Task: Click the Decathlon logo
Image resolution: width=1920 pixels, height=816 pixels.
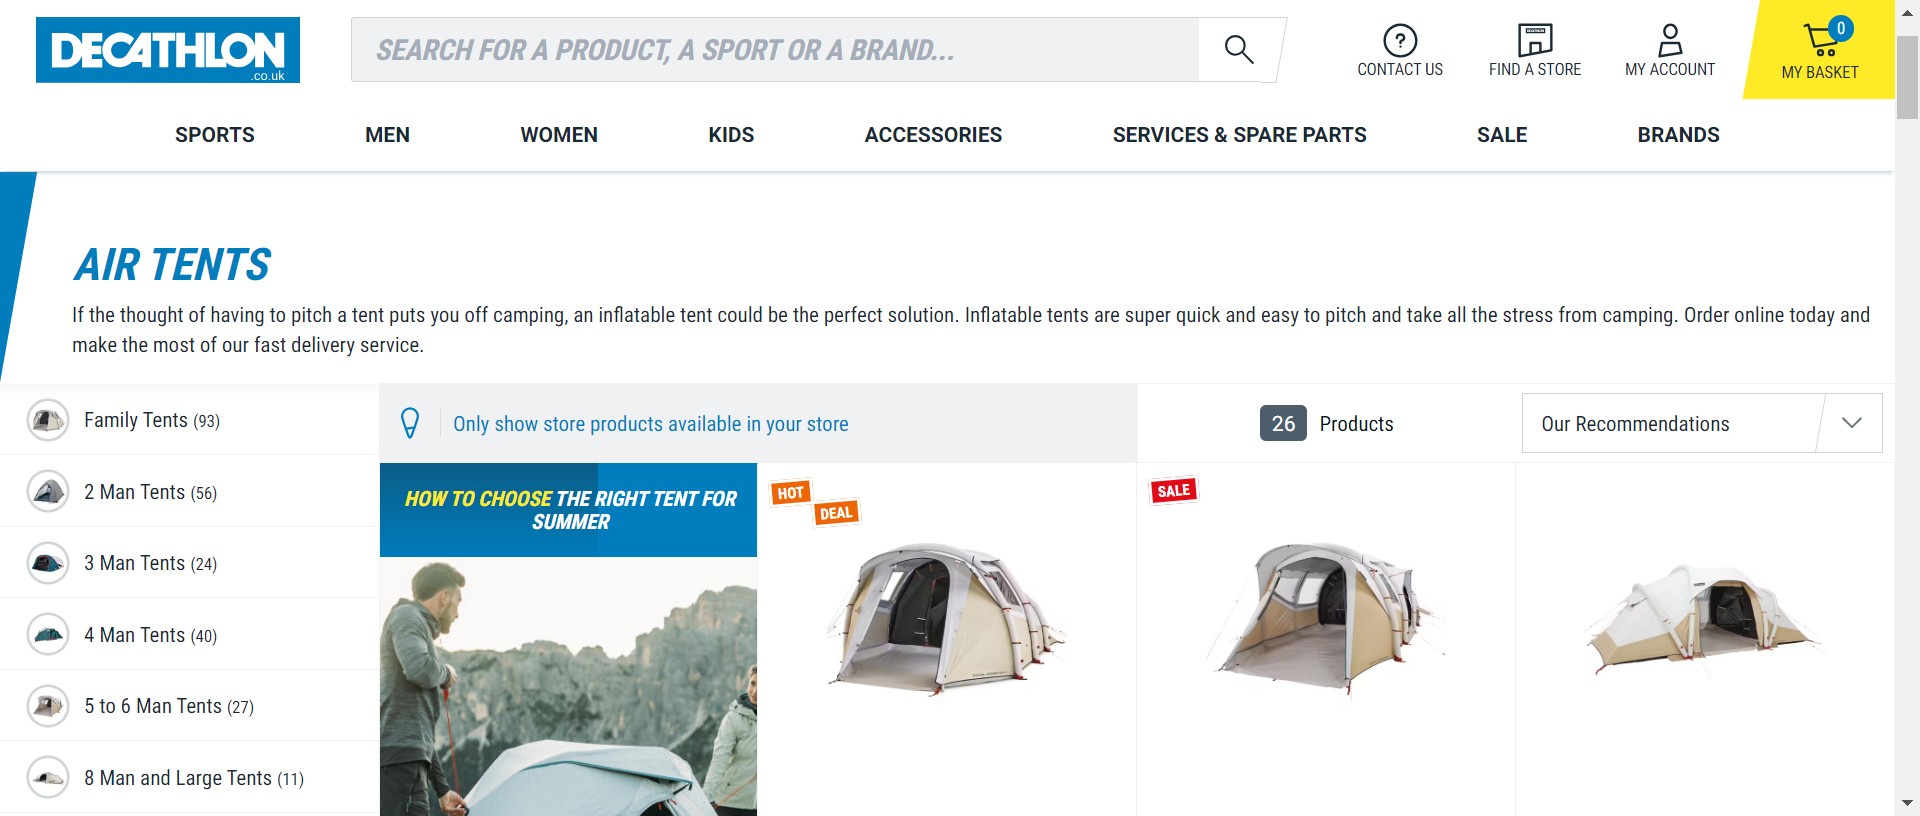Action: pos(168,50)
